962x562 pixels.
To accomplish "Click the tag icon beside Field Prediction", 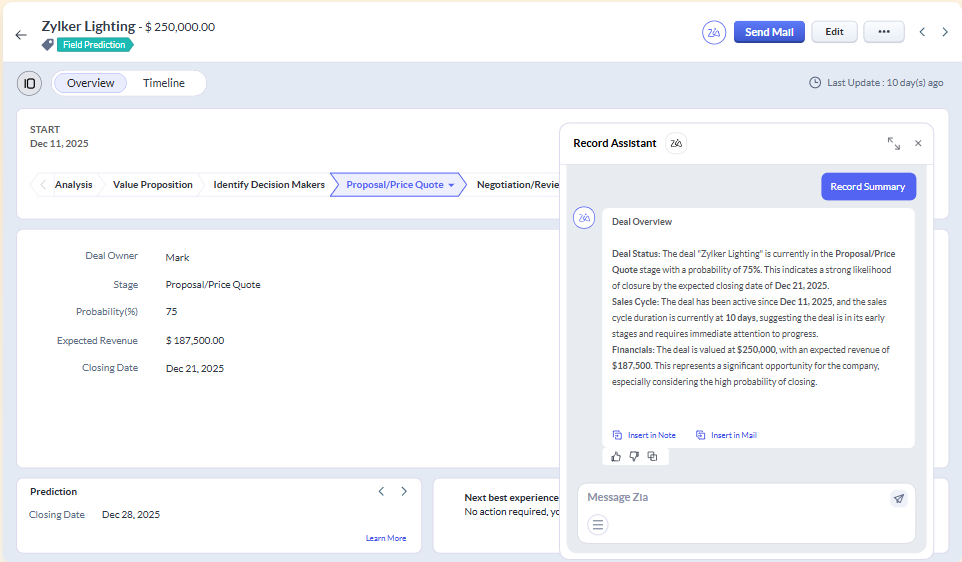I will pos(47,45).
